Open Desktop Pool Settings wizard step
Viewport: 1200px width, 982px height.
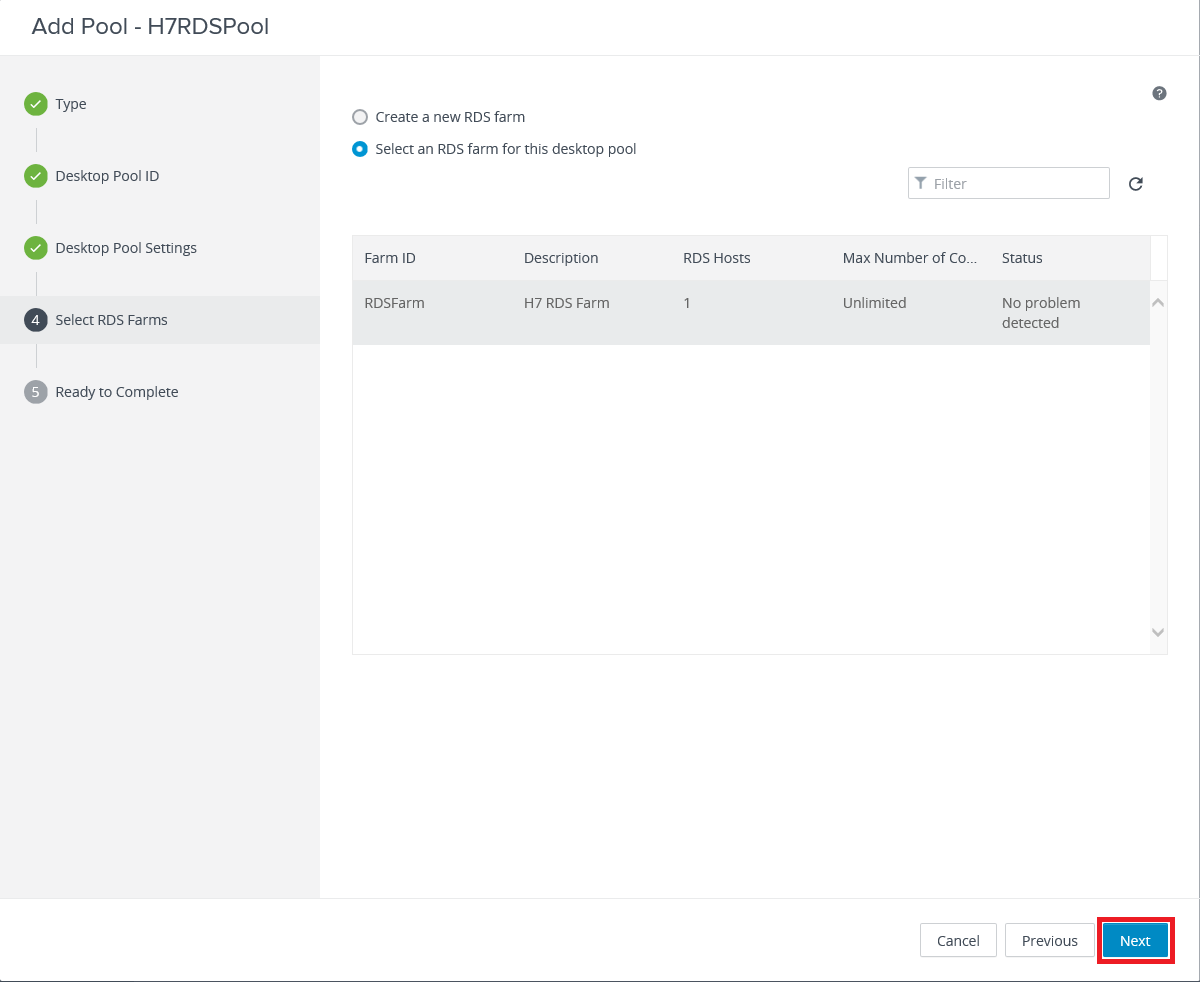126,248
